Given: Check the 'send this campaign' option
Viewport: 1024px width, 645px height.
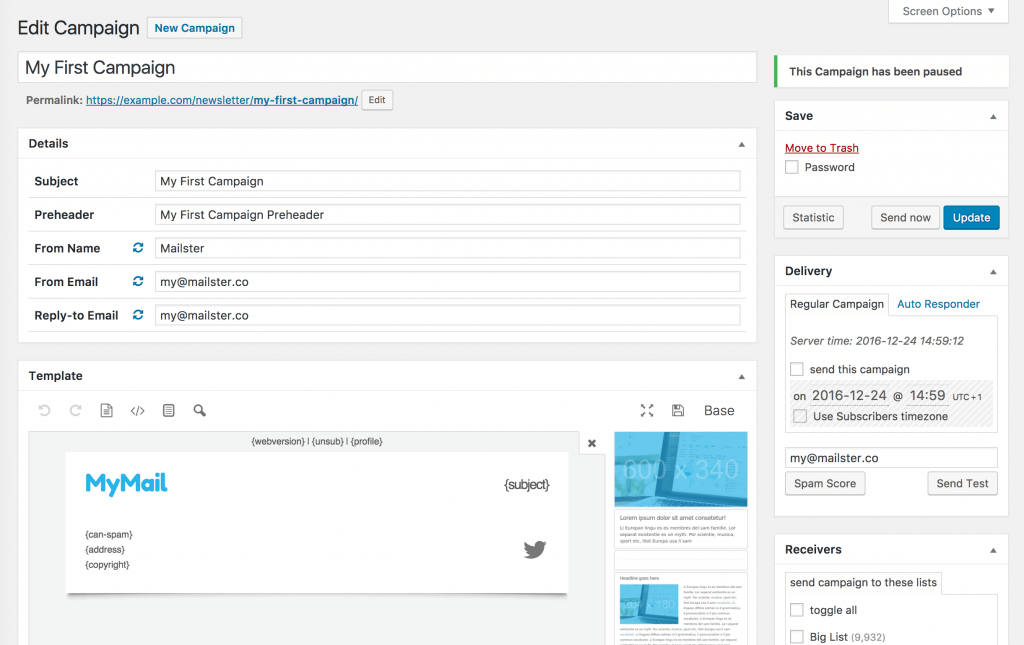Looking at the screenshot, I should point(797,369).
